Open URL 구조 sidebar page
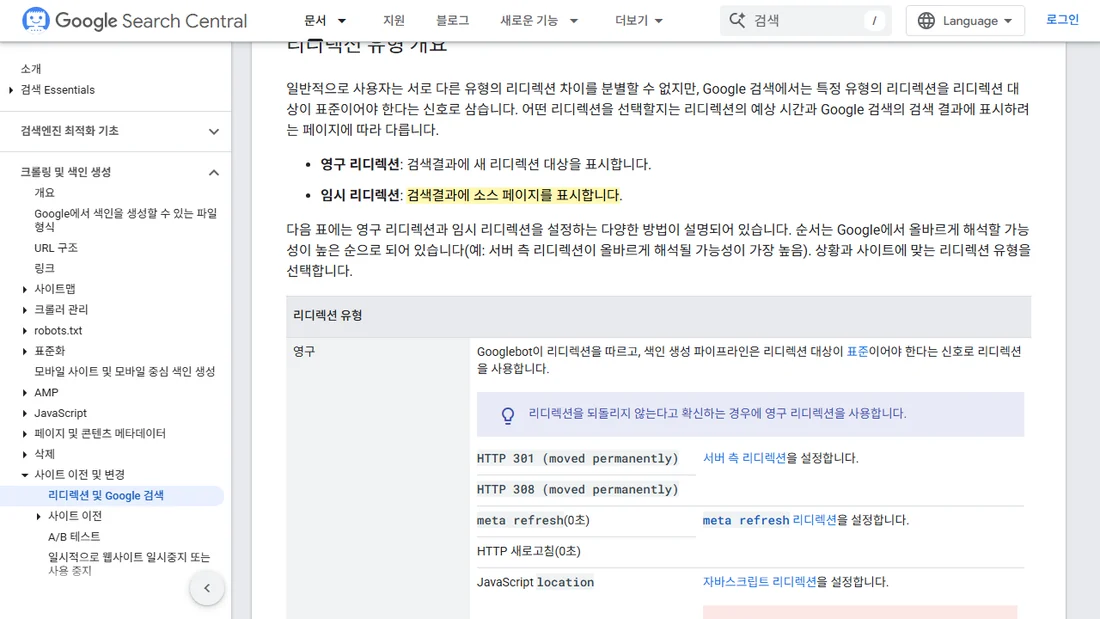 pos(56,248)
